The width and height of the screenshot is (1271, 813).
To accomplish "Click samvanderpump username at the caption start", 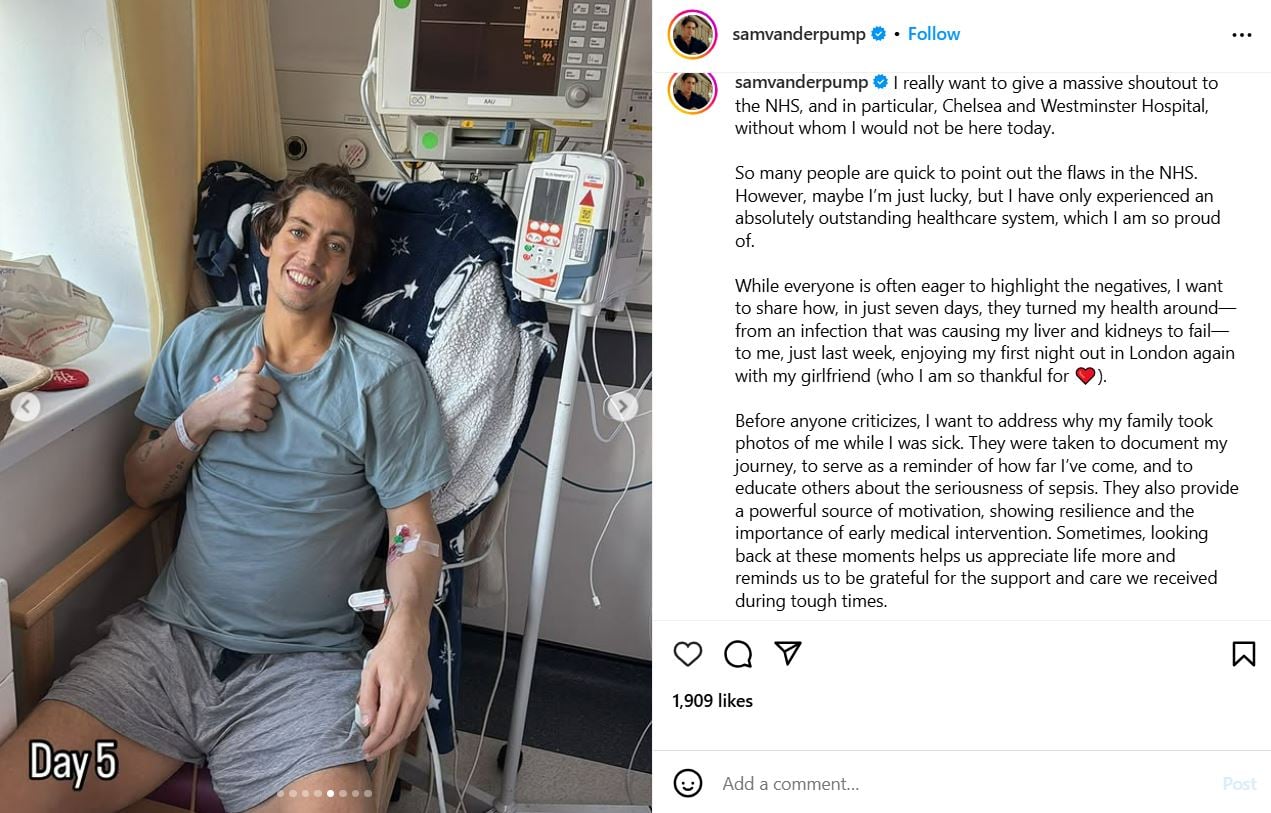I will [801, 82].
